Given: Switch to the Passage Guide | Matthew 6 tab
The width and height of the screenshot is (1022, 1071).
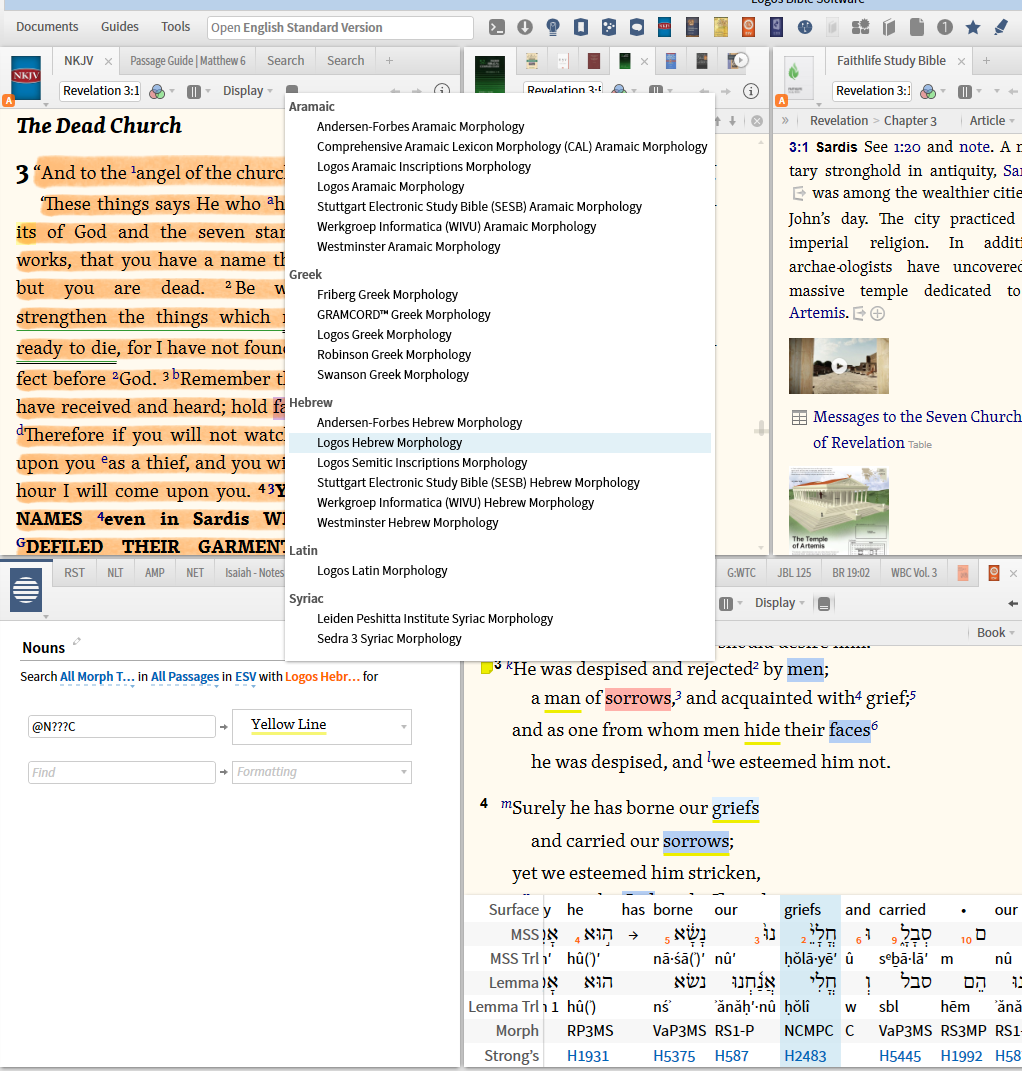Looking at the screenshot, I should pos(186,60).
